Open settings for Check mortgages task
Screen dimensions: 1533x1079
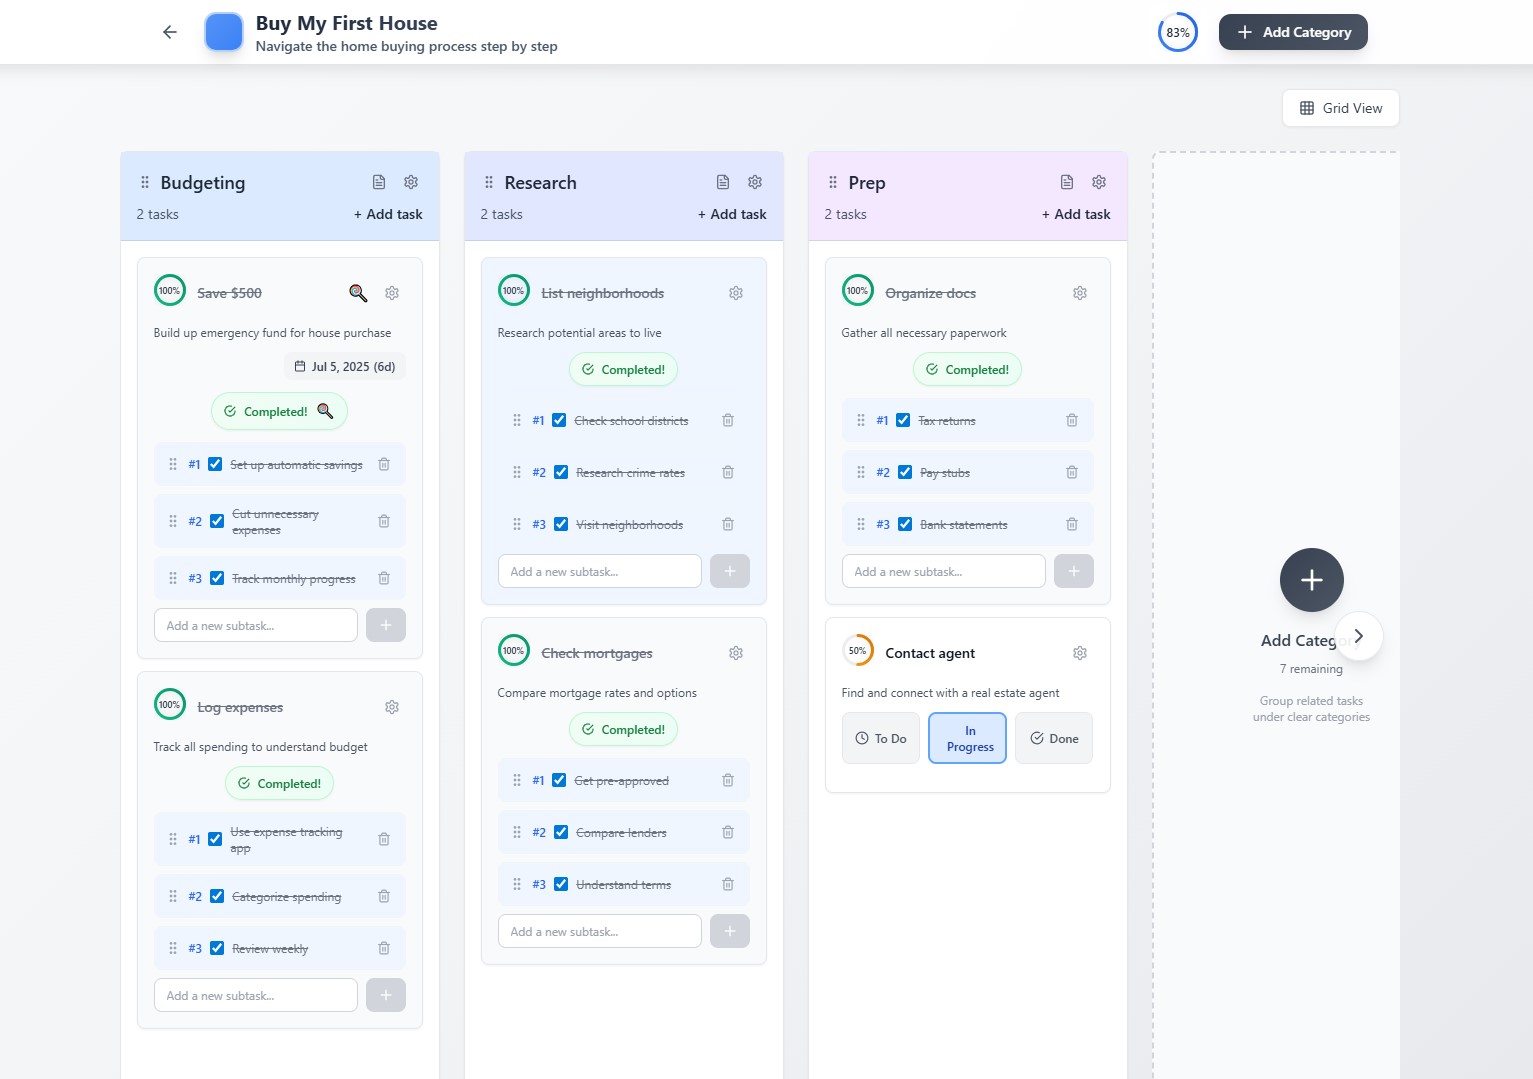[736, 653]
